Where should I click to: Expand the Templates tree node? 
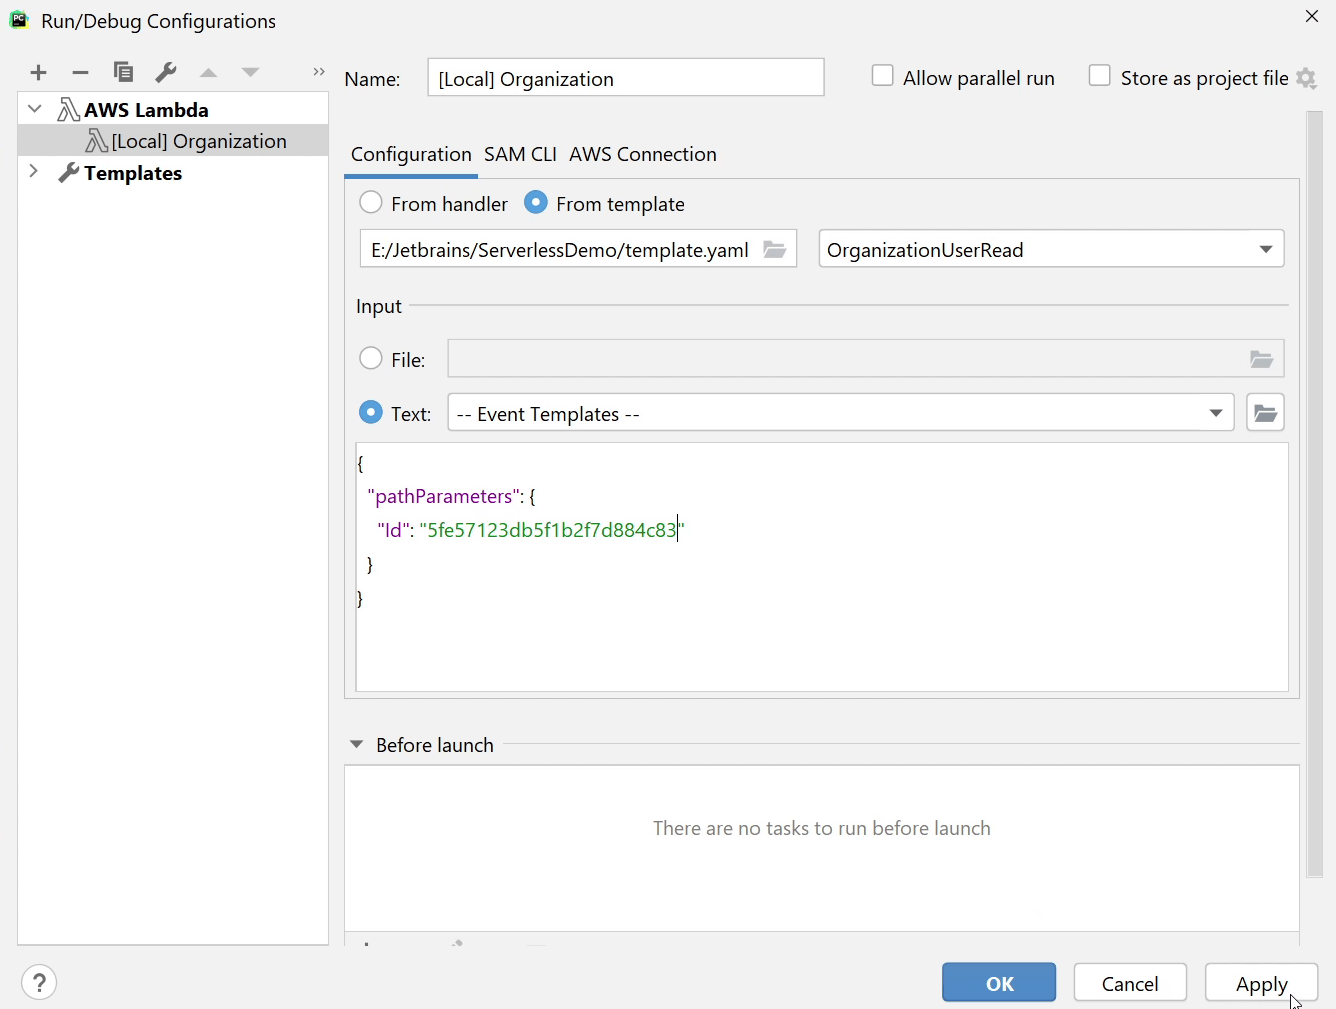(34, 172)
